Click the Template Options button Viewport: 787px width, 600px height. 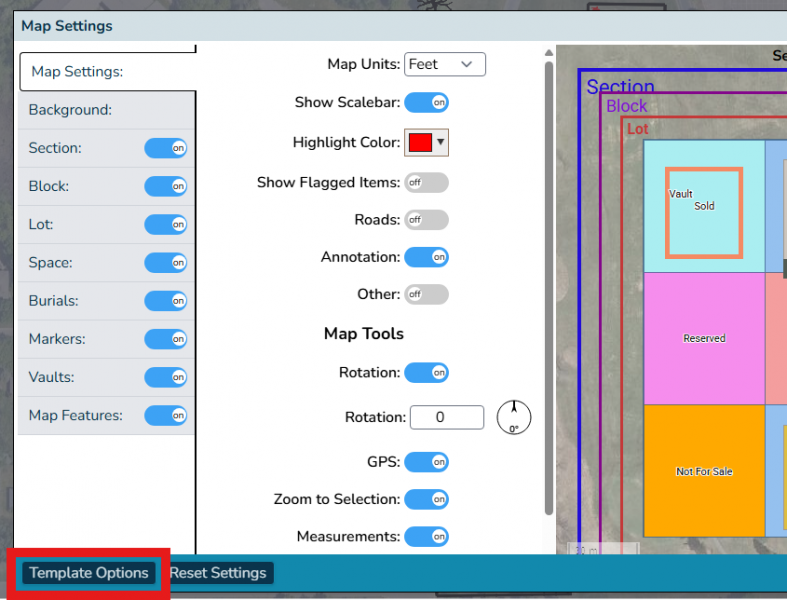[x=88, y=573]
